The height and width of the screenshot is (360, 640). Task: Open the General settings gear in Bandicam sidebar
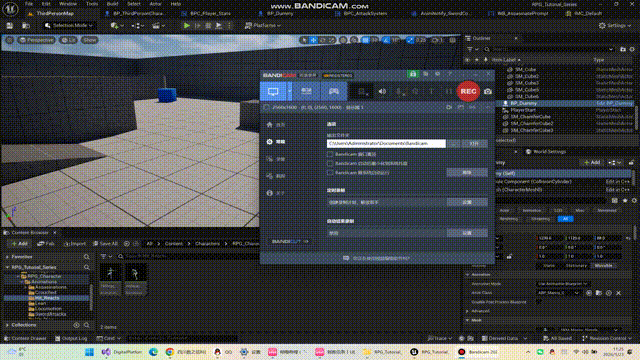pyautogui.click(x=276, y=142)
